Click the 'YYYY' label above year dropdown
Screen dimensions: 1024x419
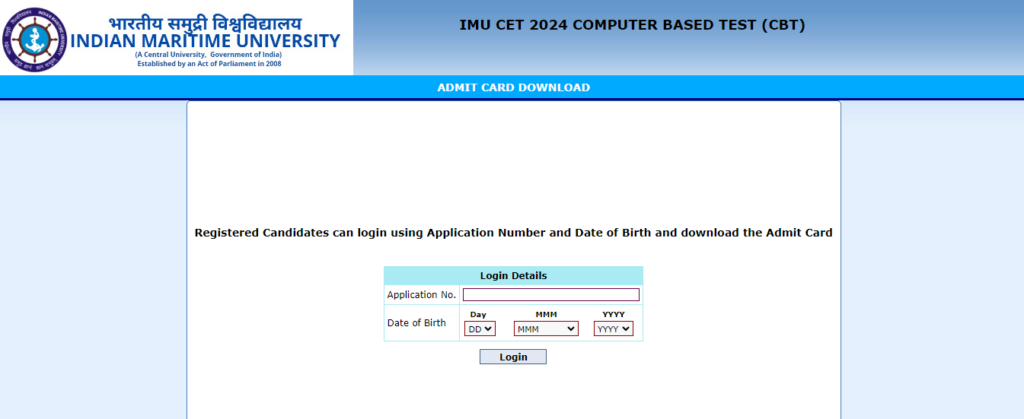click(x=613, y=315)
